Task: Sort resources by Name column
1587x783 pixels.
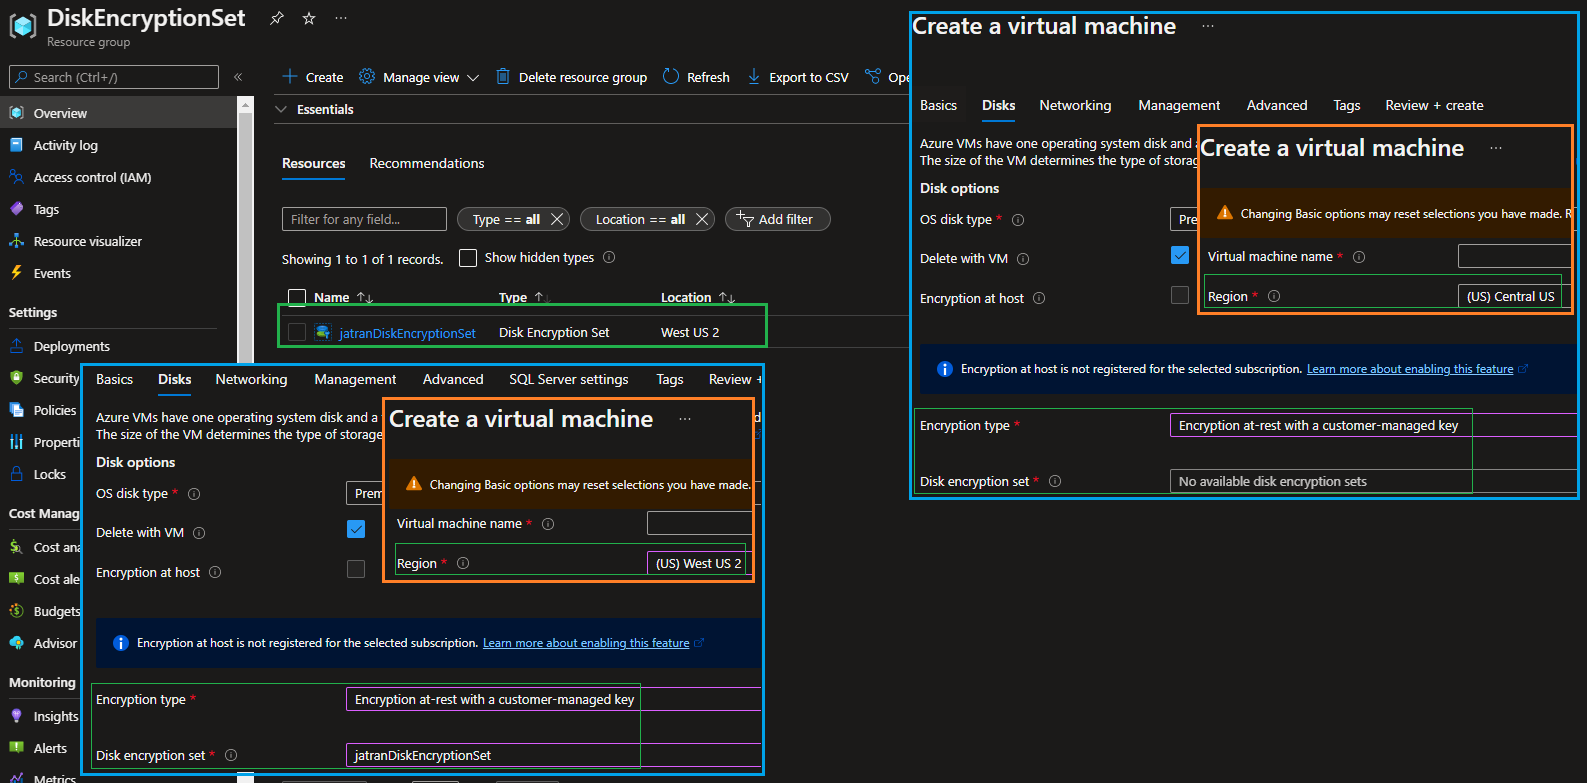Action: 343,297
